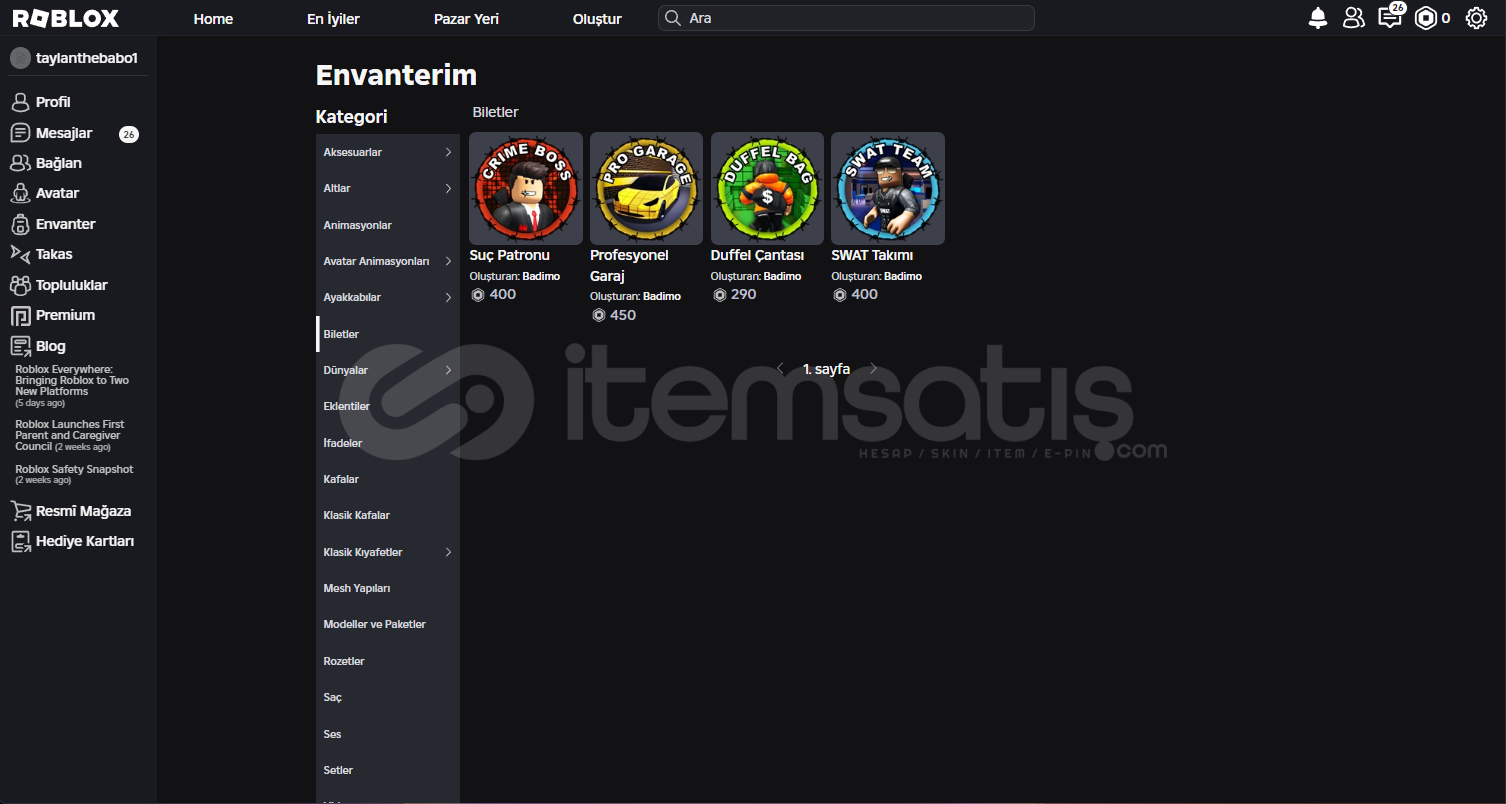Image resolution: width=1506 pixels, height=804 pixels.
Task: Click the Robux balance icon
Action: (1425, 18)
